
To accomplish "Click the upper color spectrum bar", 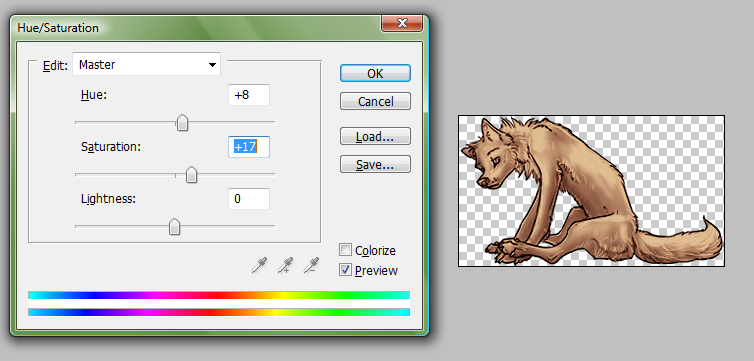I will tap(219, 295).
